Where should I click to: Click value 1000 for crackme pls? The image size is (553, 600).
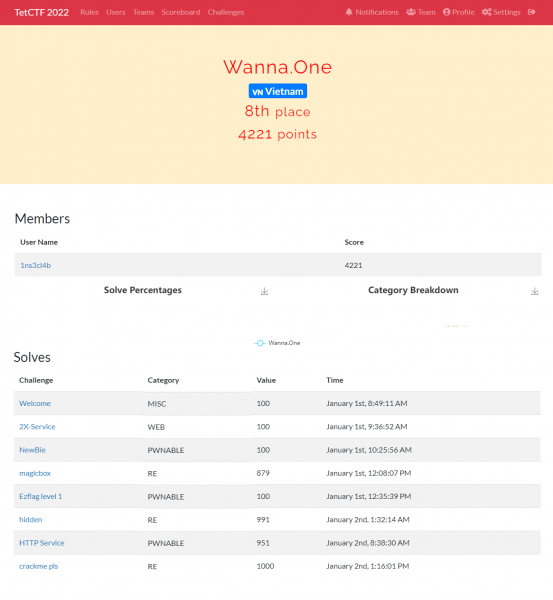(x=265, y=566)
